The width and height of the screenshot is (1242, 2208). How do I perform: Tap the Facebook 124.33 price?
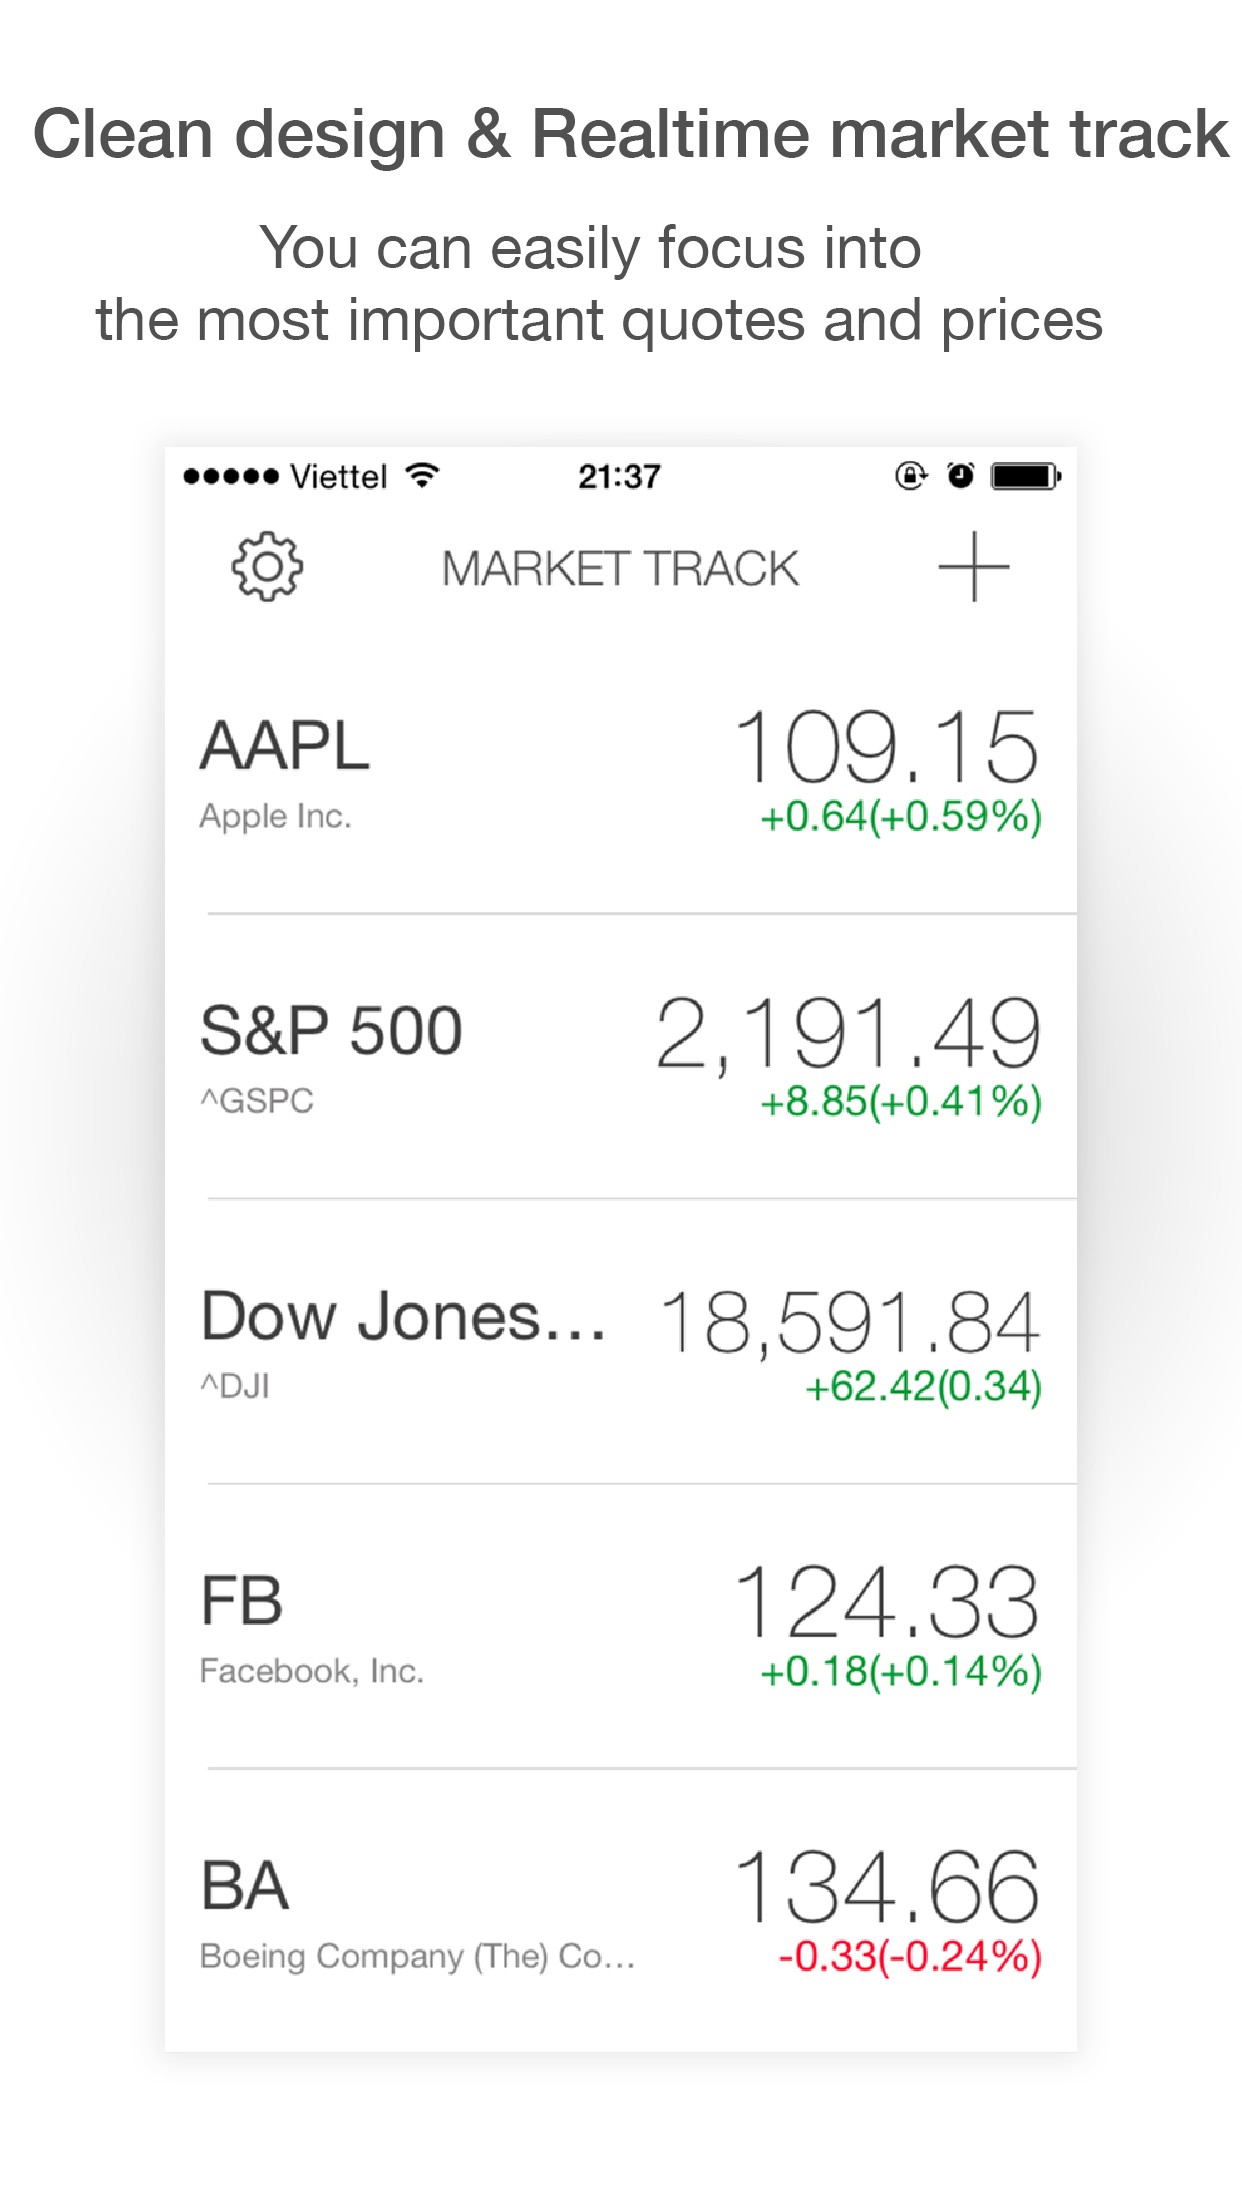(887, 1603)
